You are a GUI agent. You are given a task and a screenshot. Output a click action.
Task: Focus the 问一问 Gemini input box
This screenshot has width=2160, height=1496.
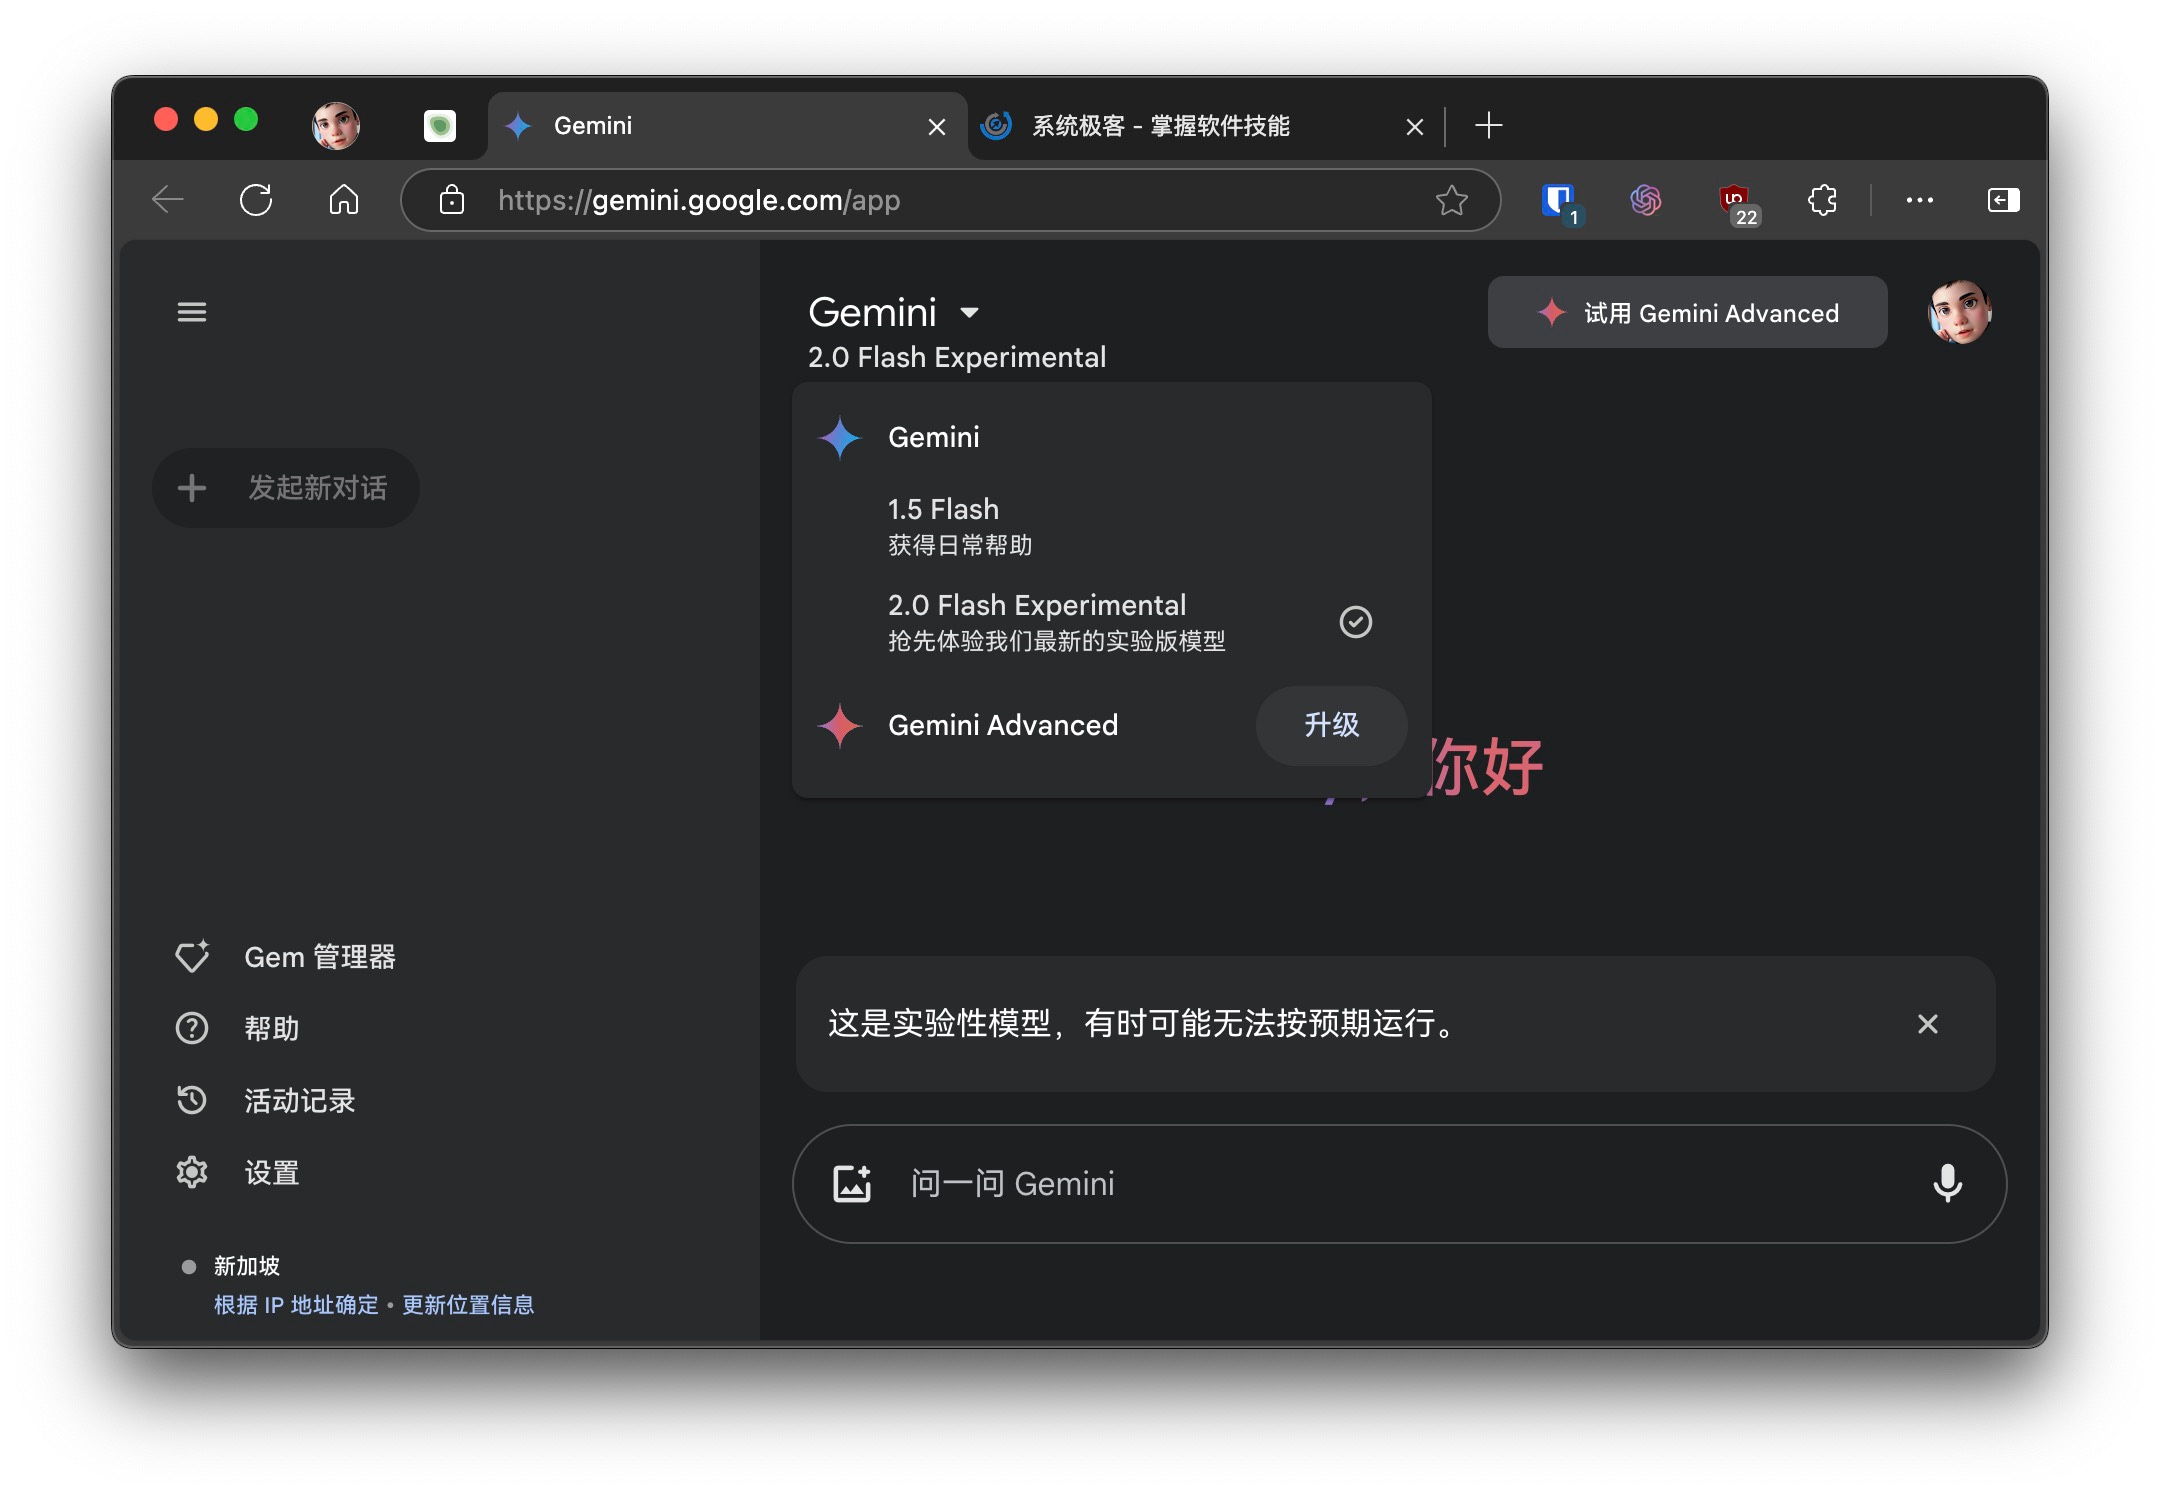pos(1400,1183)
